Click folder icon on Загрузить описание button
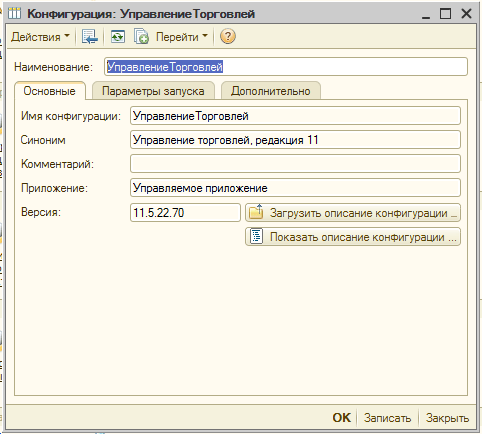This screenshot has height=434, width=482. click(256, 212)
